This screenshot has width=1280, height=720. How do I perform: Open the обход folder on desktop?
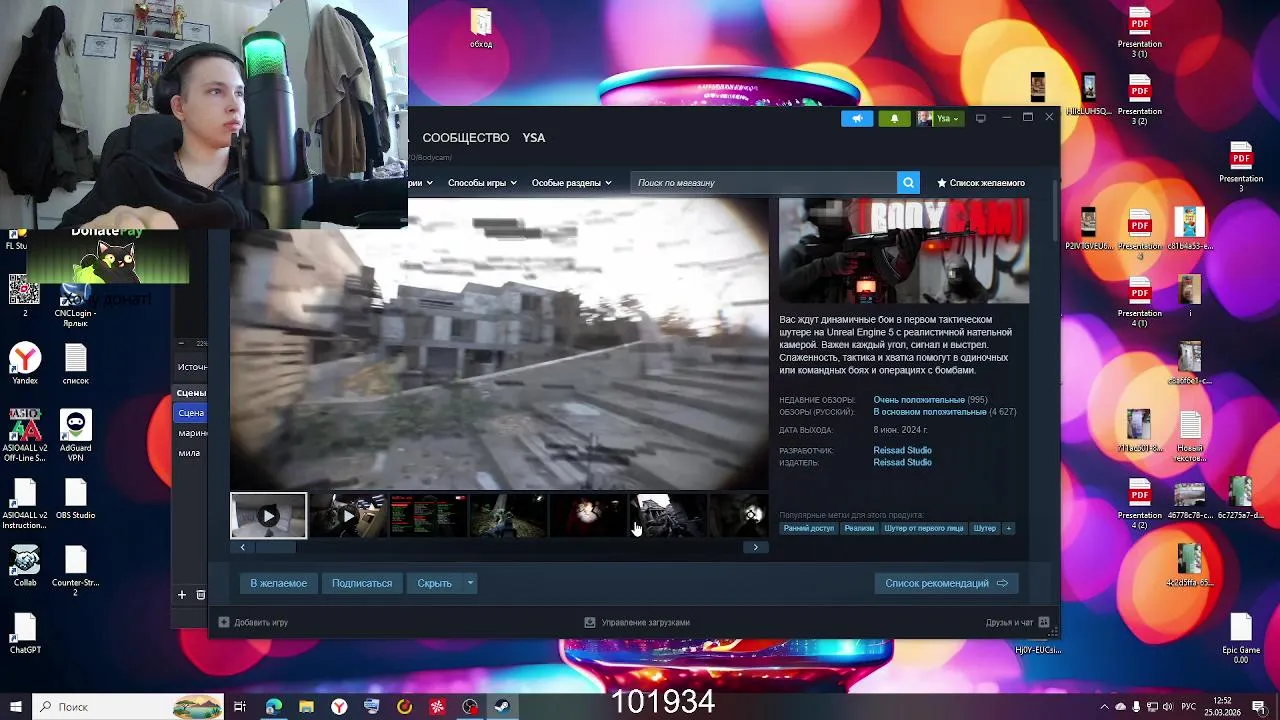(481, 28)
